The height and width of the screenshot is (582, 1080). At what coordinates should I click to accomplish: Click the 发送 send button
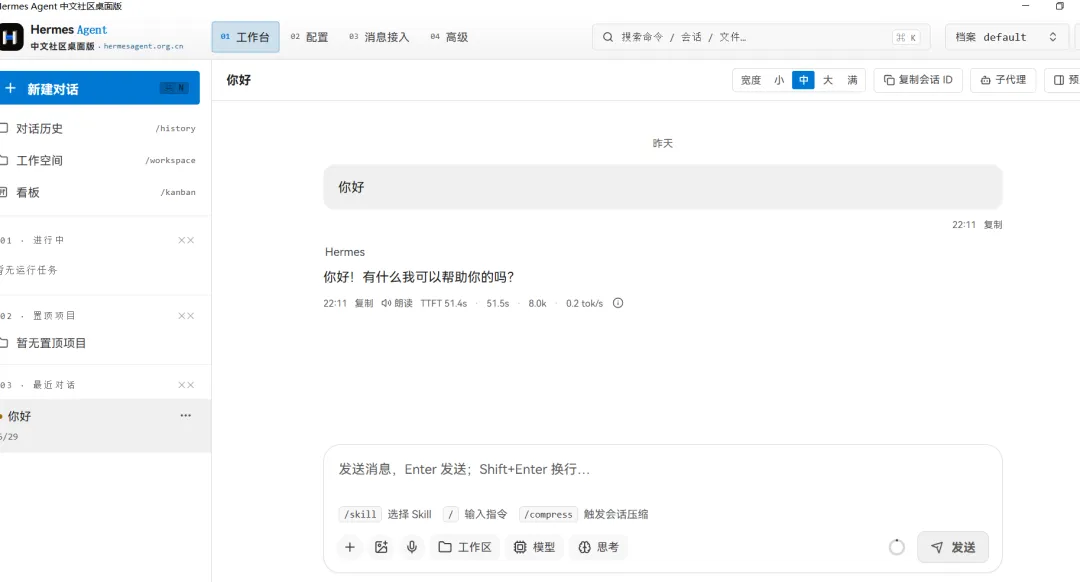[953, 547]
